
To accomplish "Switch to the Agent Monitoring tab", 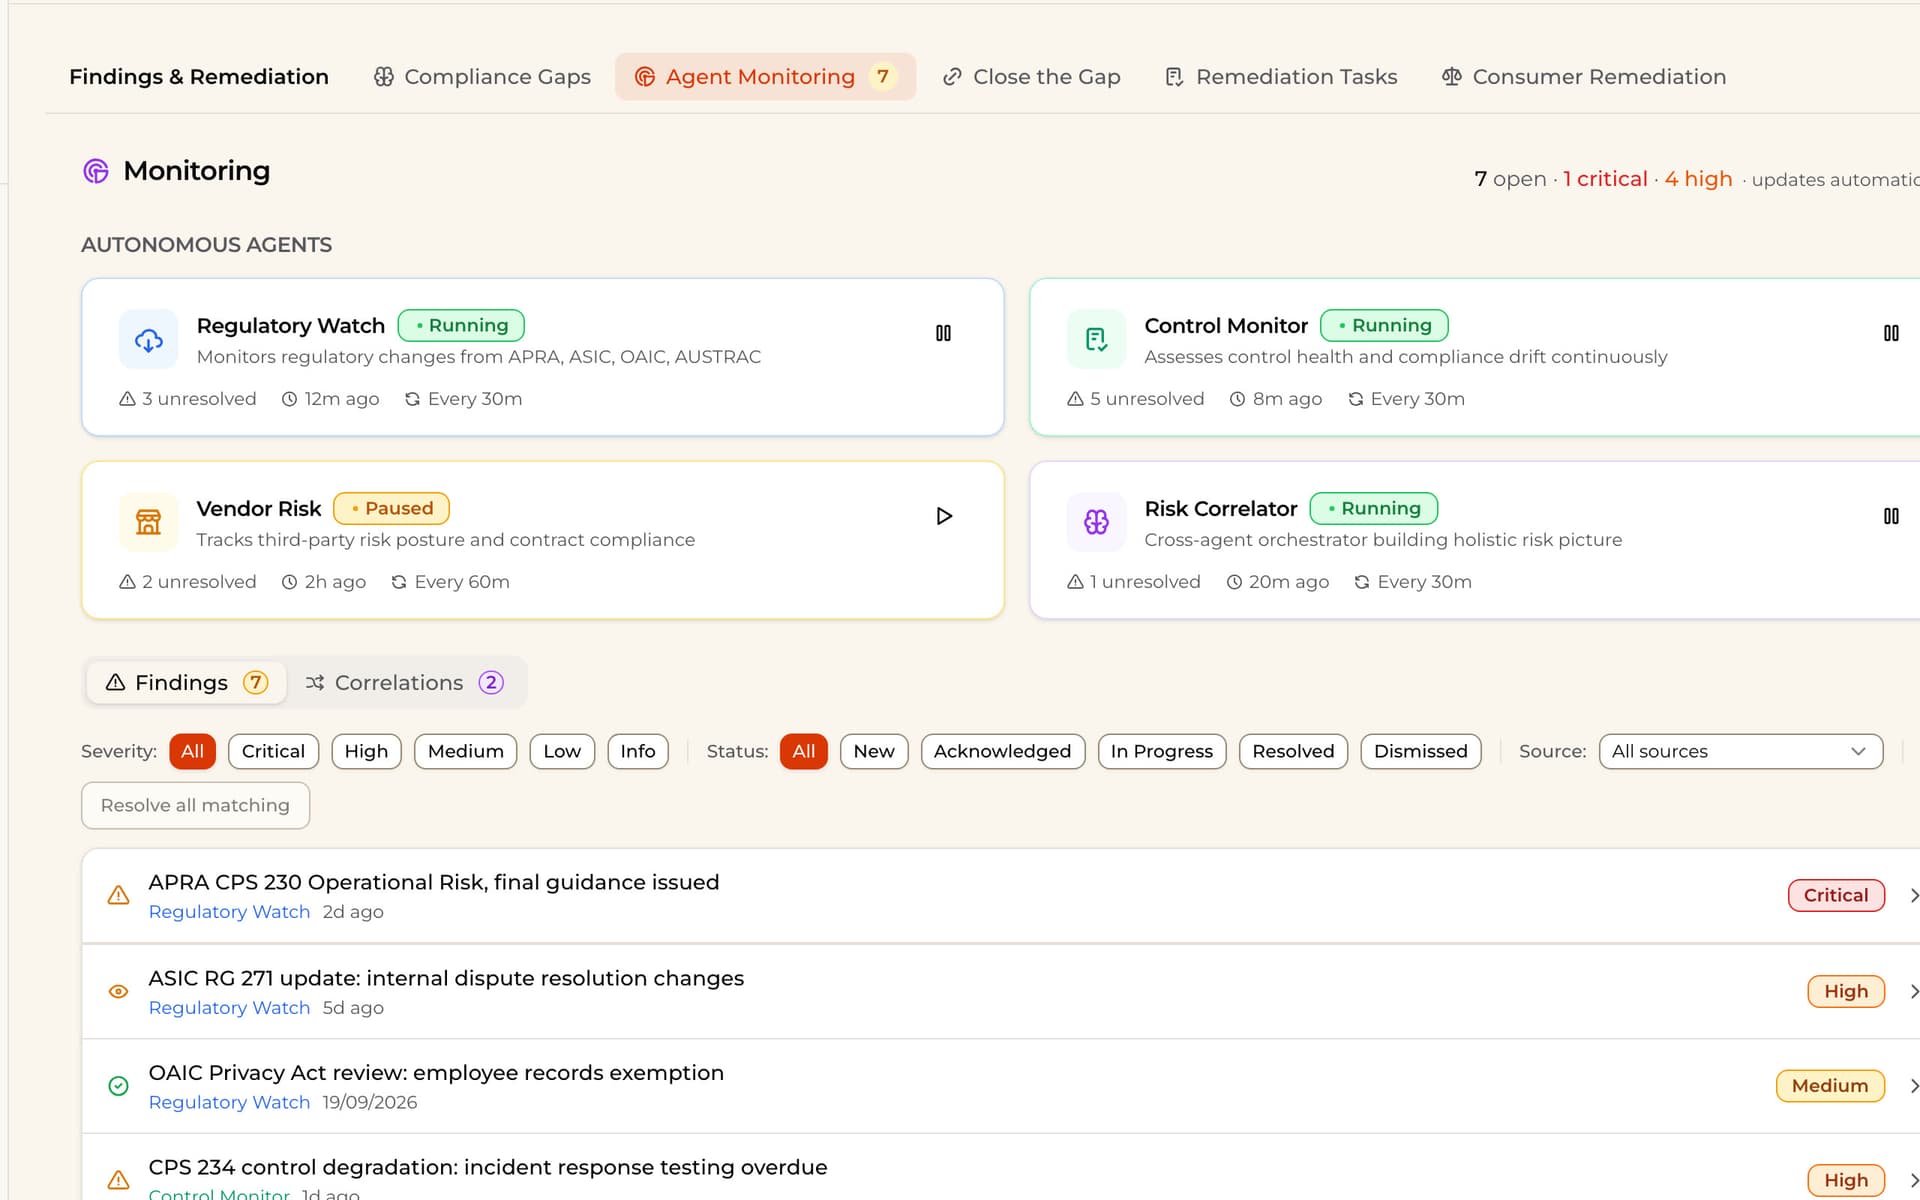I will click(765, 77).
